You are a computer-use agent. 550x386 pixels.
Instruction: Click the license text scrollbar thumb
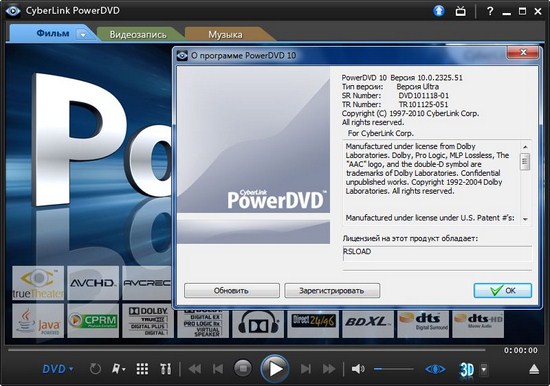tap(525, 161)
